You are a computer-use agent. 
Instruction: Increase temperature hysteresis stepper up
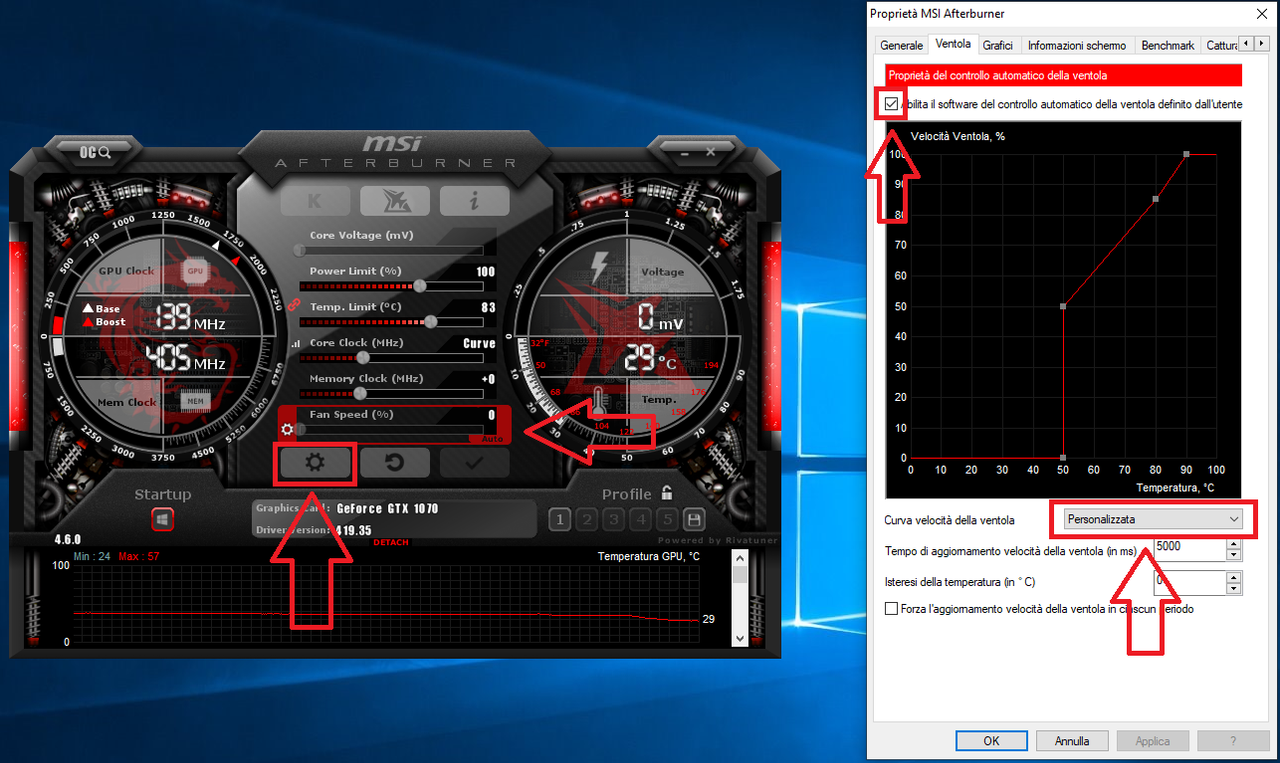coord(1234,576)
